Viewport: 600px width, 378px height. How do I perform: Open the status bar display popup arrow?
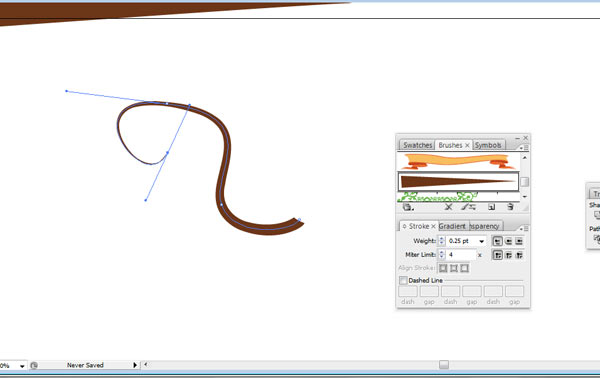click(x=135, y=365)
